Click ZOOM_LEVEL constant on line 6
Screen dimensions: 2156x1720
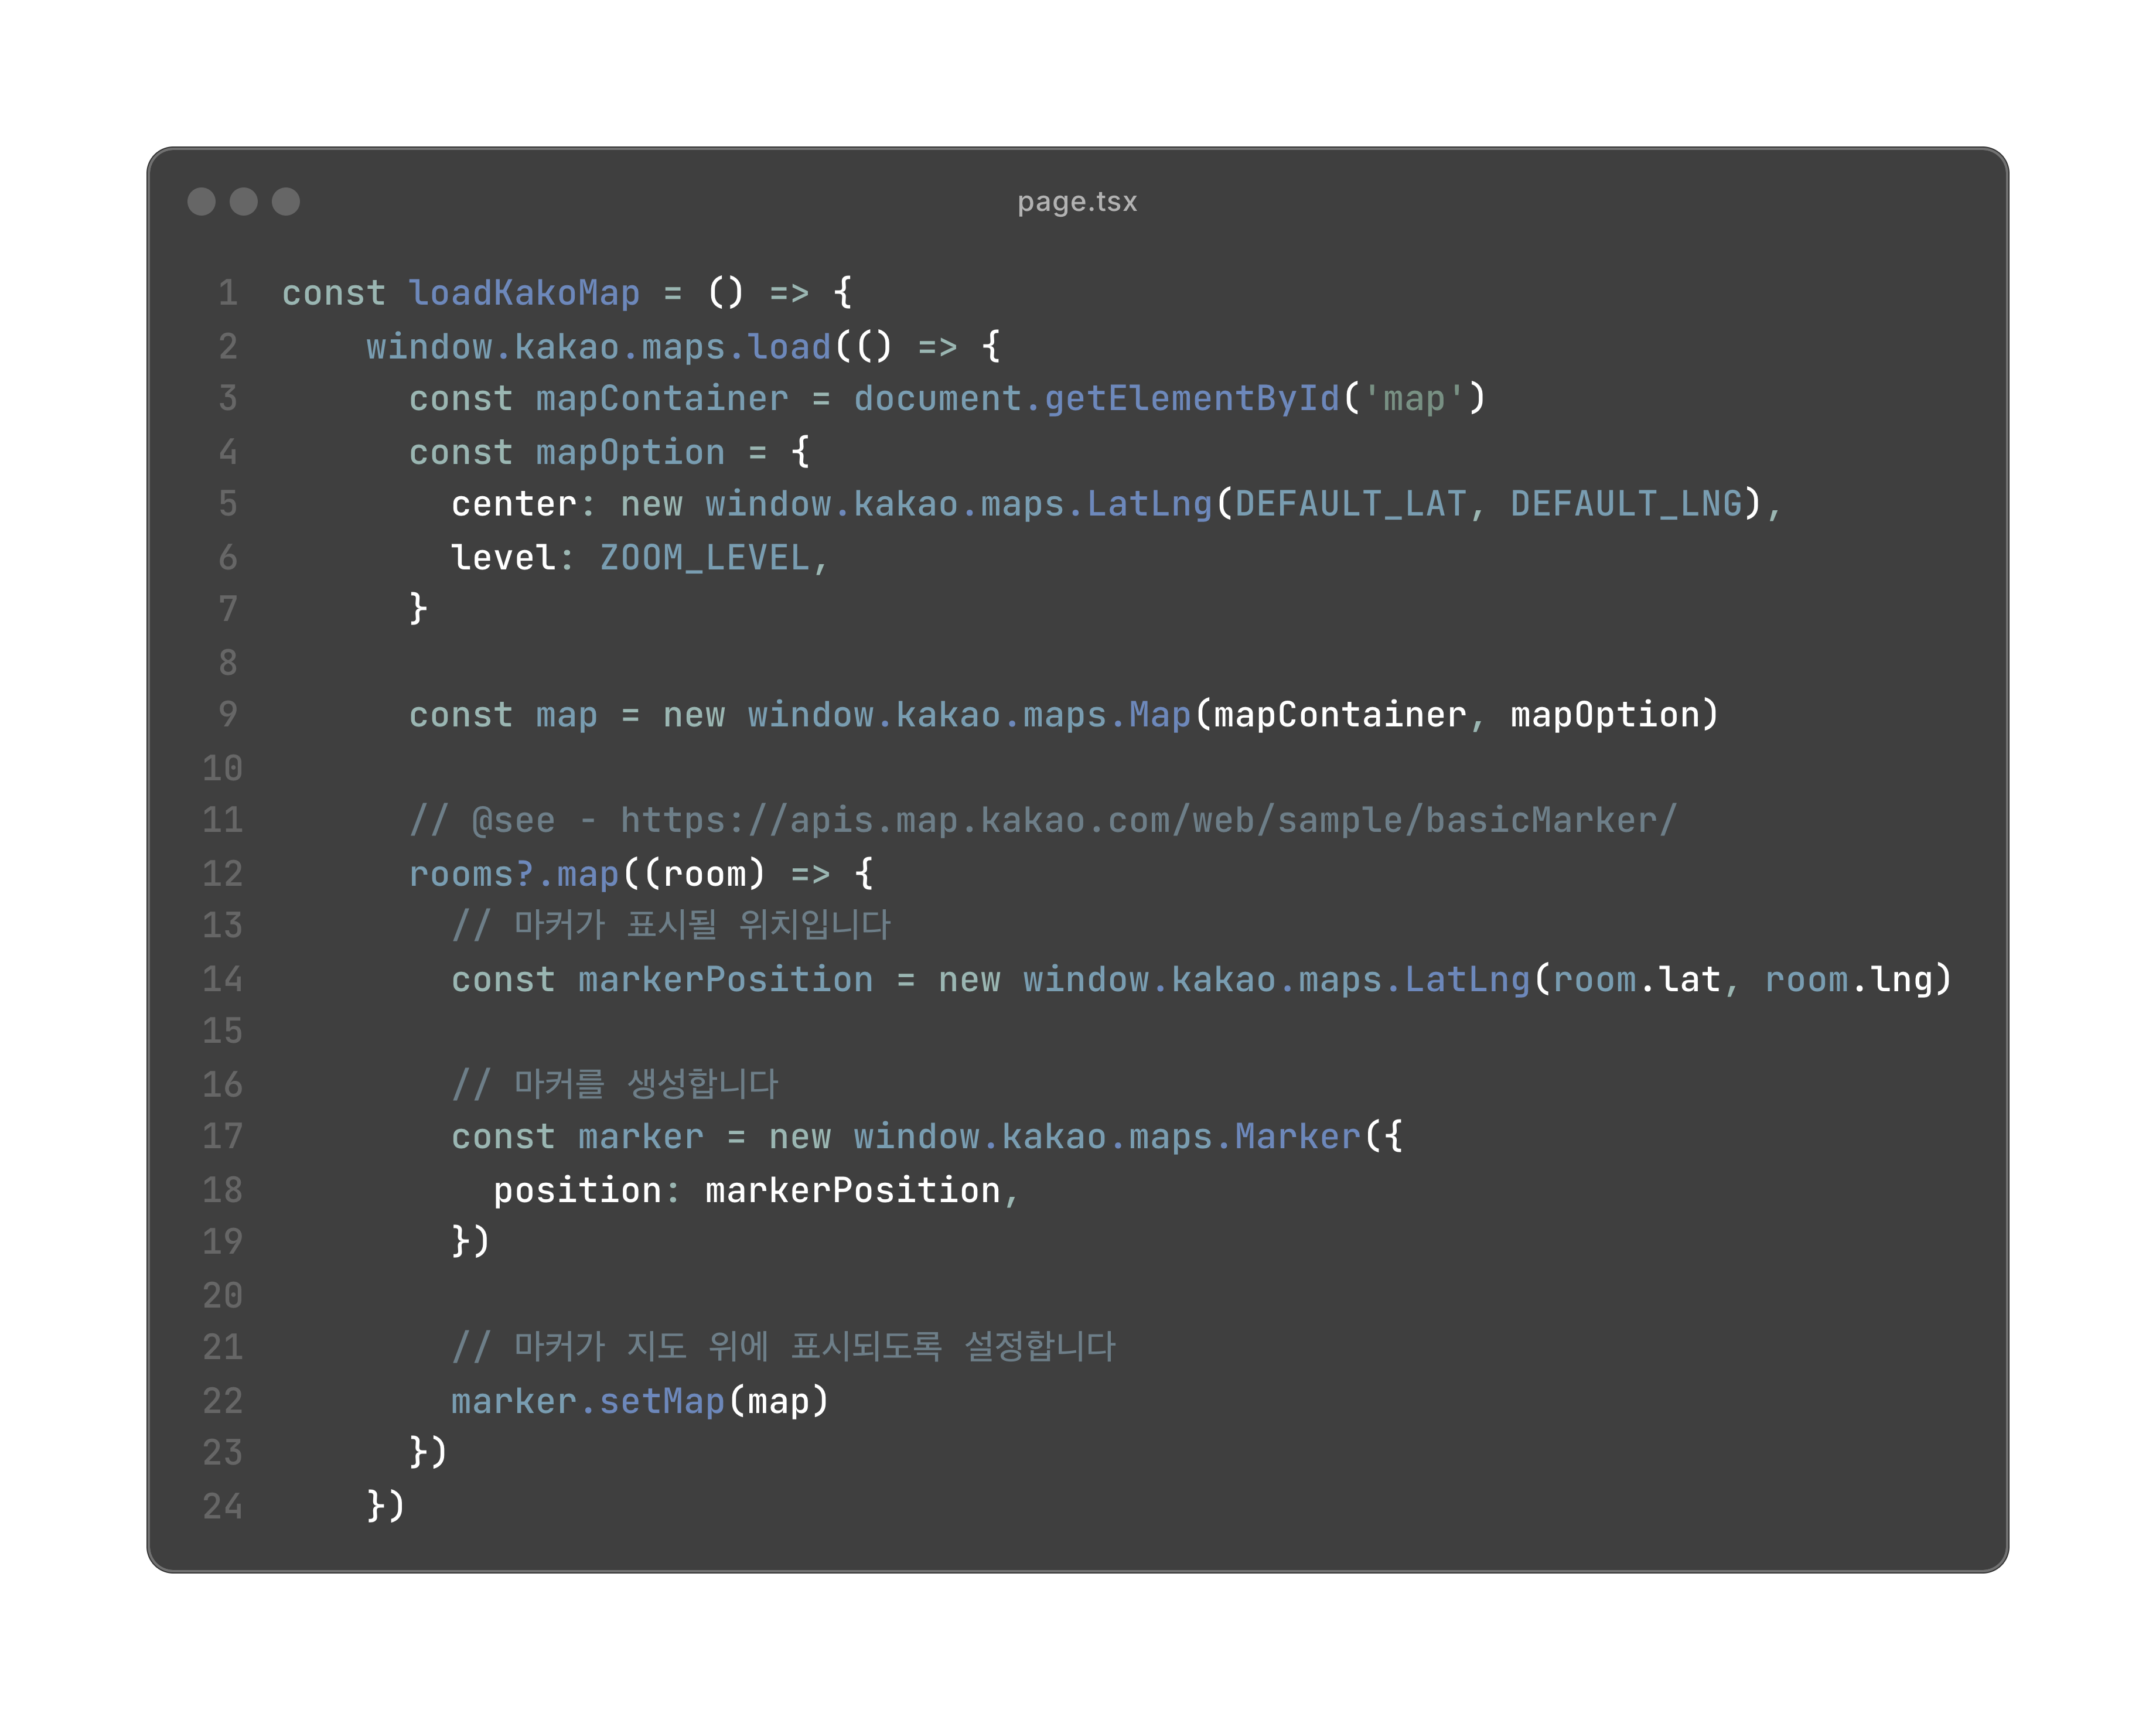coord(704,558)
